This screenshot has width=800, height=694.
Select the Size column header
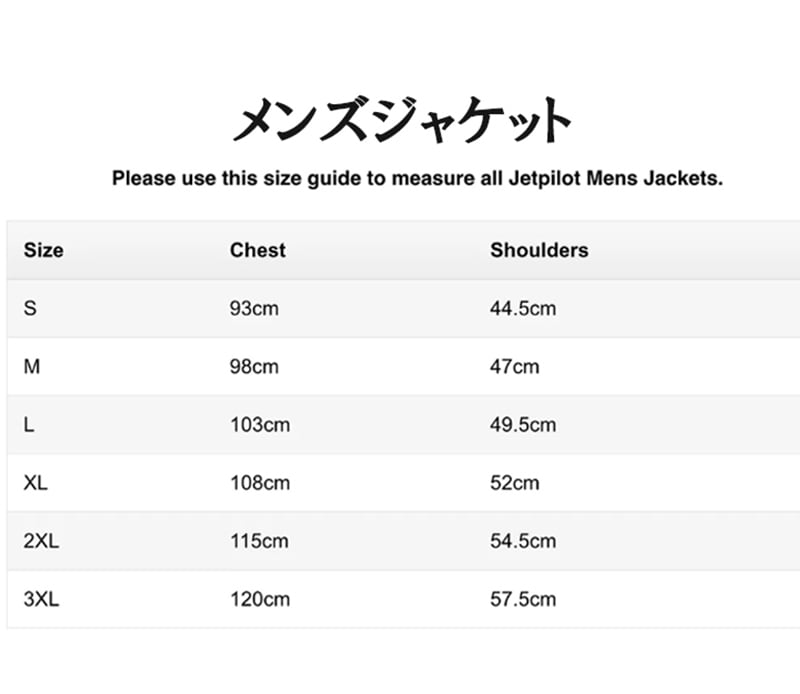[x=43, y=250]
